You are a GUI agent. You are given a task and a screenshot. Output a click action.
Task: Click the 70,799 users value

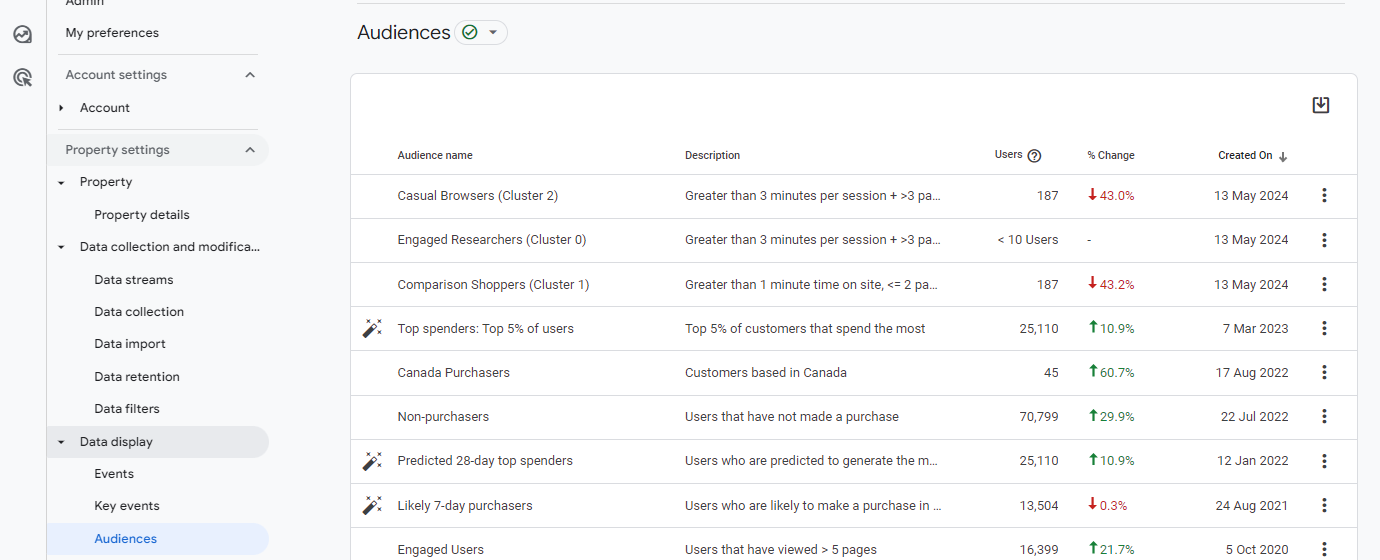[1039, 417]
